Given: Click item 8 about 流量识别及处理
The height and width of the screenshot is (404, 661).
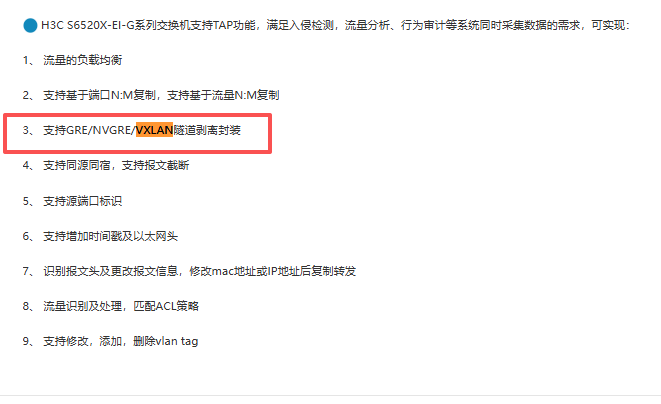Looking at the screenshot, I should (110, 306).
